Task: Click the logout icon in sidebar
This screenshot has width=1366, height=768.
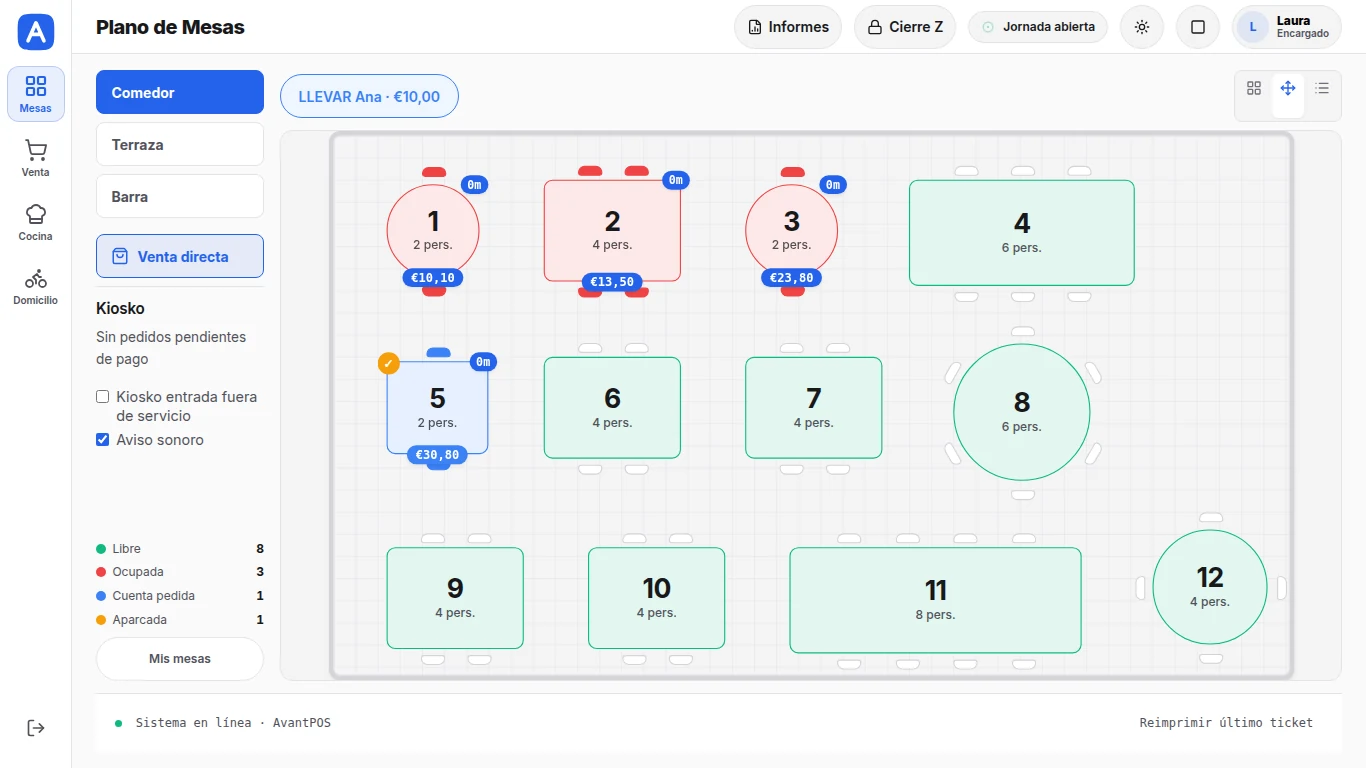Action: pyautogui.click(x=36, y=727)
